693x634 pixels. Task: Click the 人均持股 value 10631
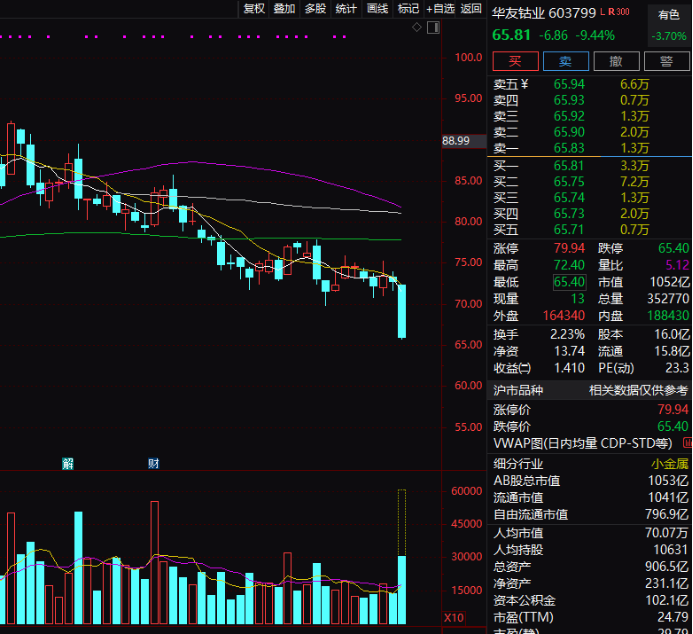[x=671, y=550]
